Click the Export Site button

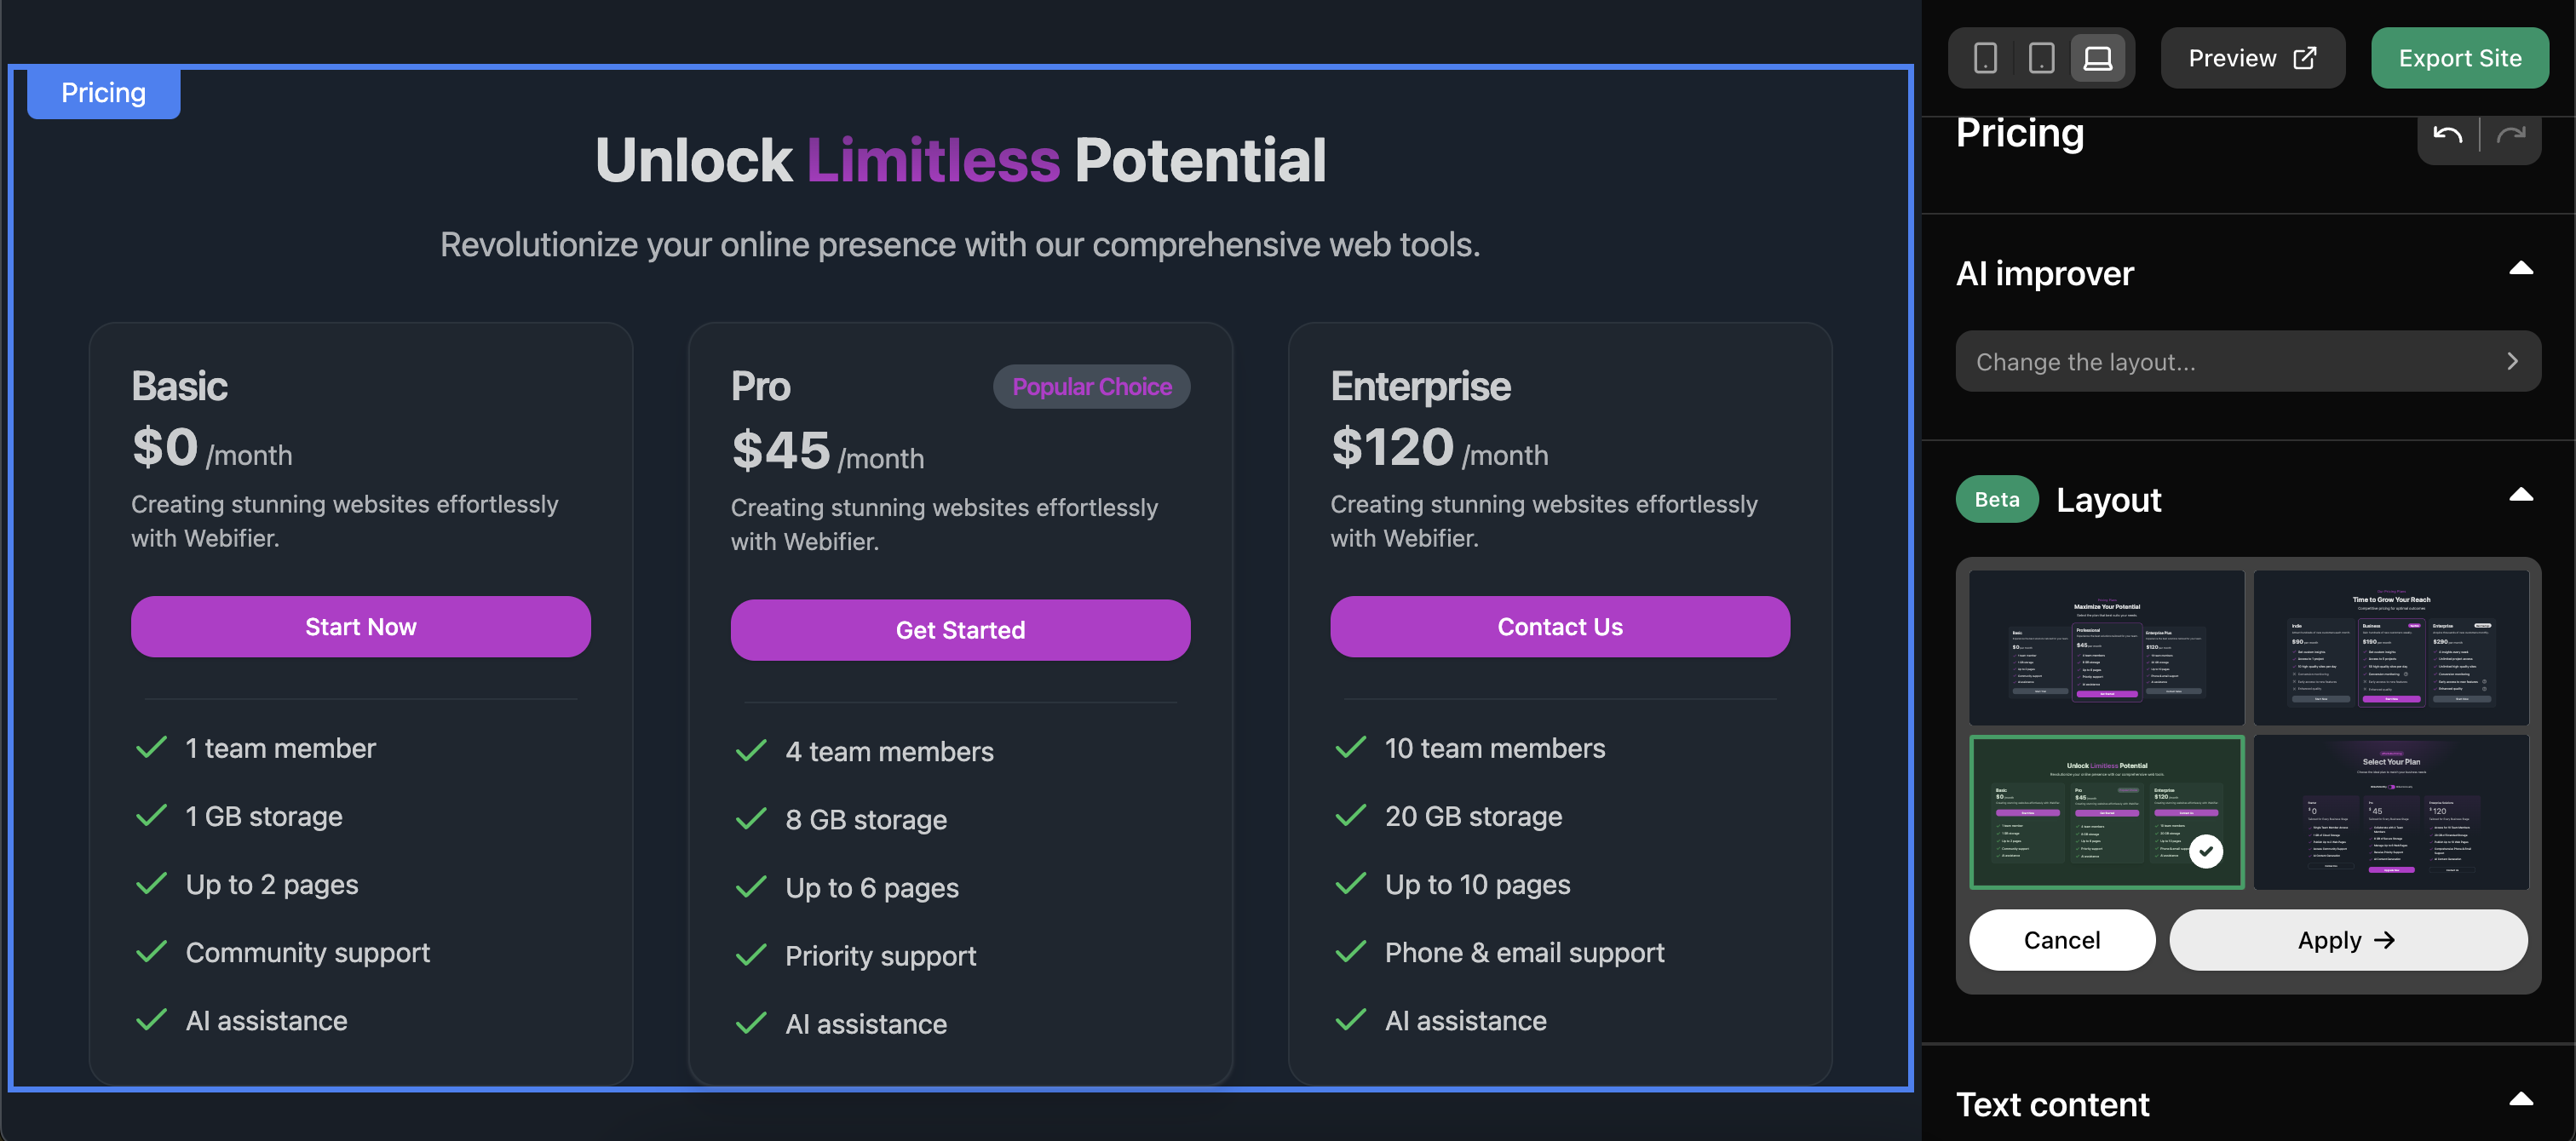[x=2459, y=58]
